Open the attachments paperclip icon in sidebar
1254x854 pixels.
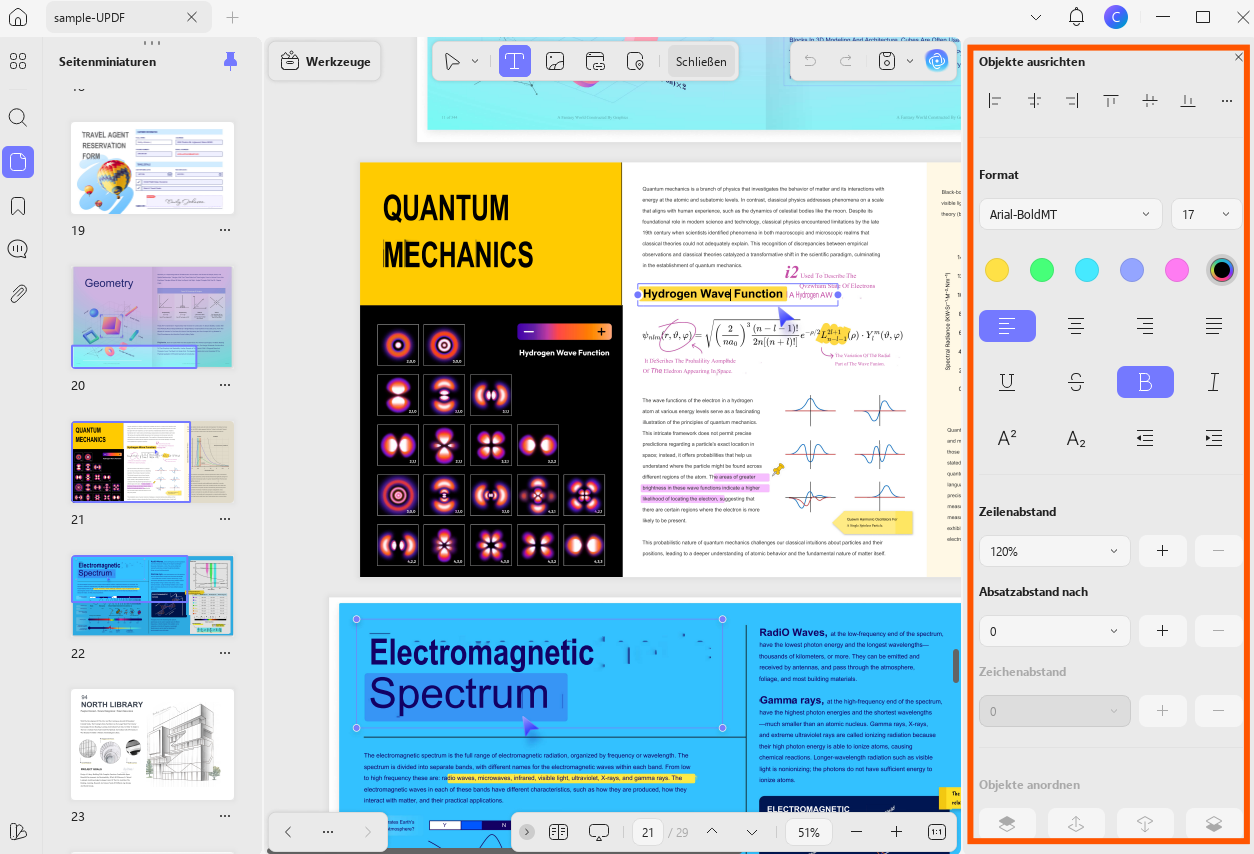tap(18, 294)
